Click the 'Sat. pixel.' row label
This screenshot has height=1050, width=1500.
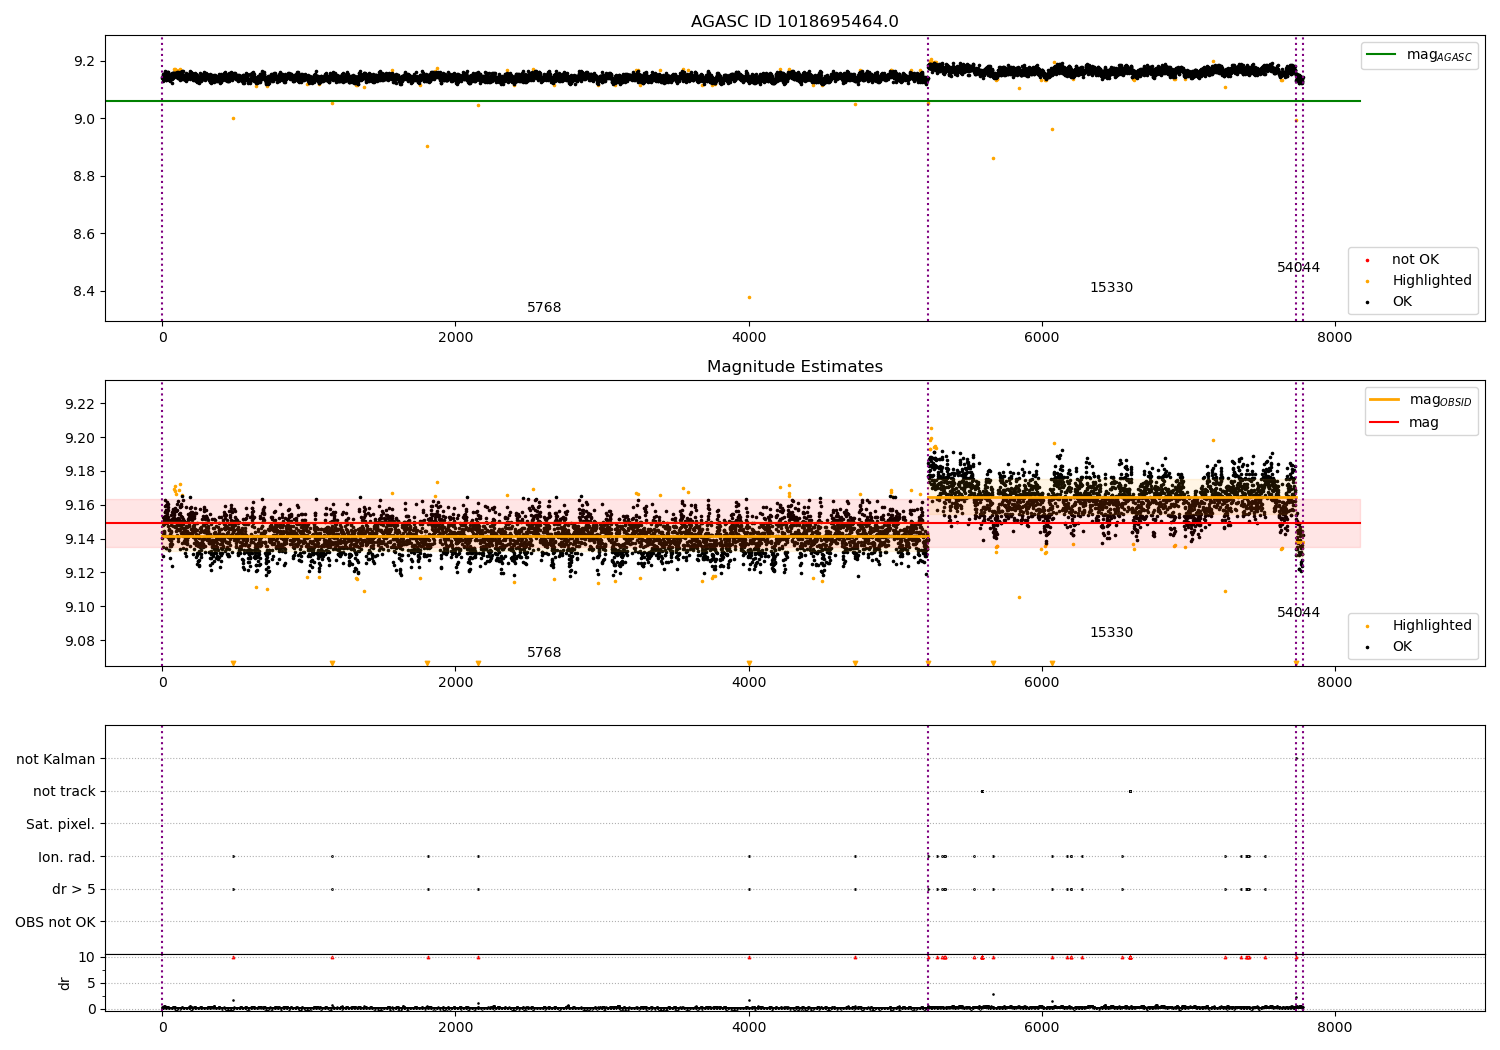pyautogui.click(x=61, y=825)
